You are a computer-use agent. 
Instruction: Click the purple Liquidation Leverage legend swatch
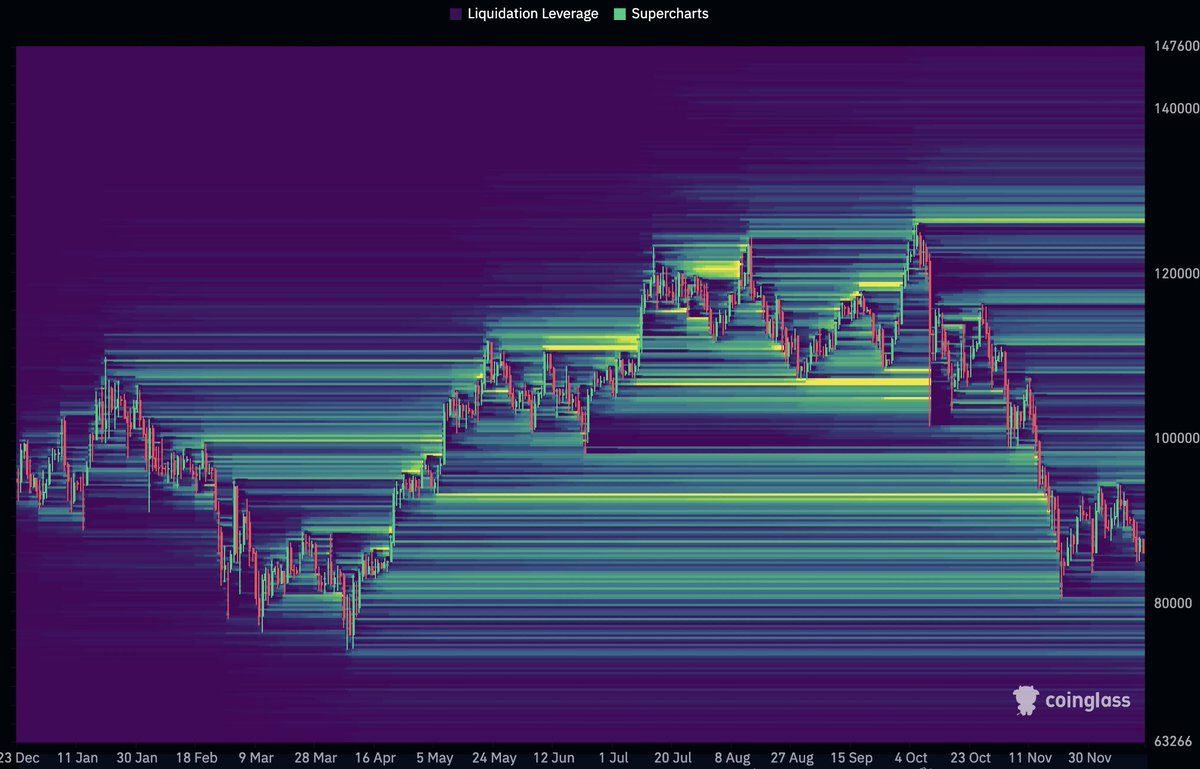tap(456, 14)
